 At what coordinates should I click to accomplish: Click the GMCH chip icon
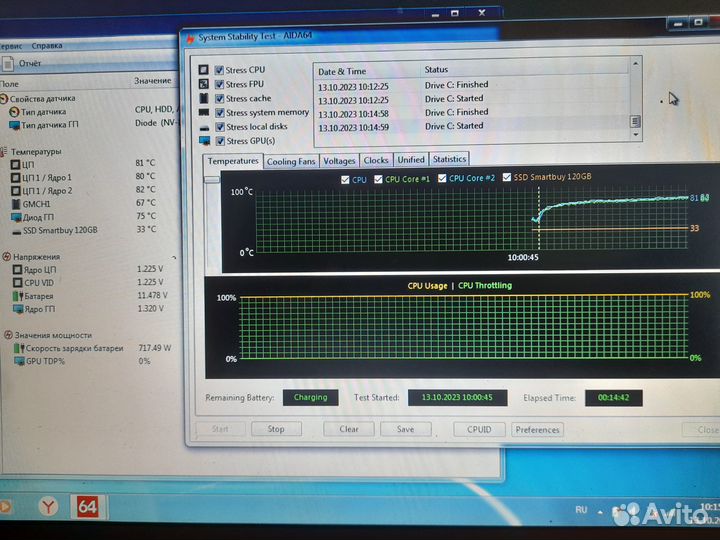coord(16,204)
